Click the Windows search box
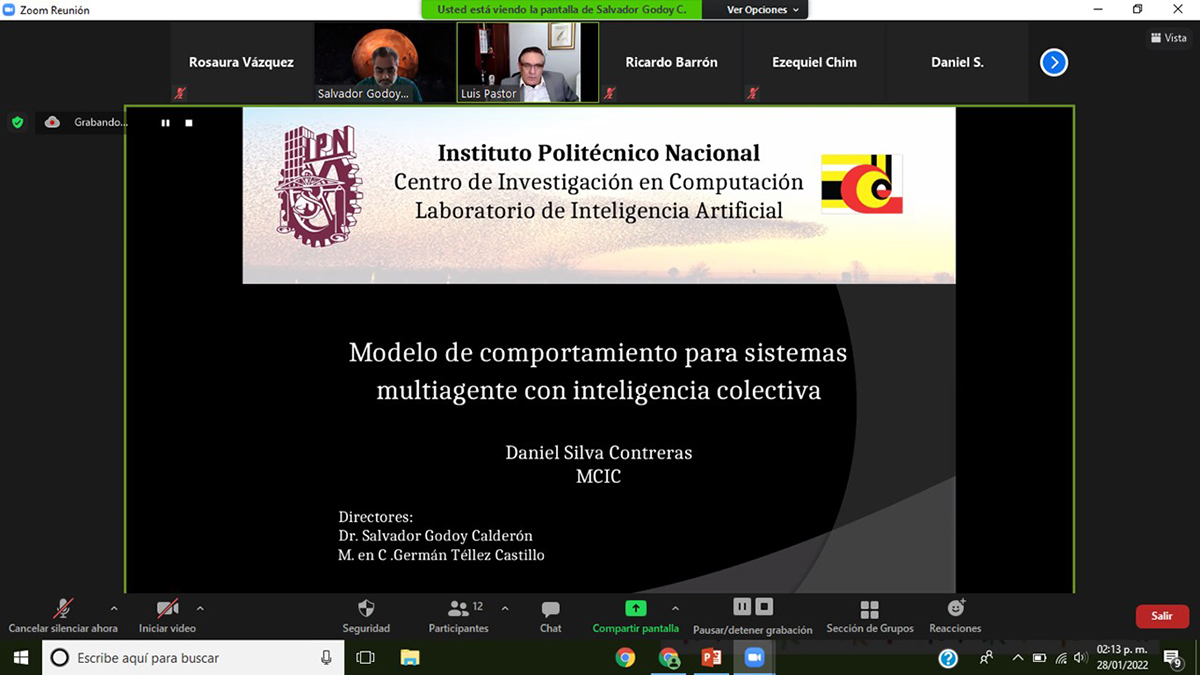Image resolution: width=1200 pixels, height=675 pixels. [x=191, y=658]
